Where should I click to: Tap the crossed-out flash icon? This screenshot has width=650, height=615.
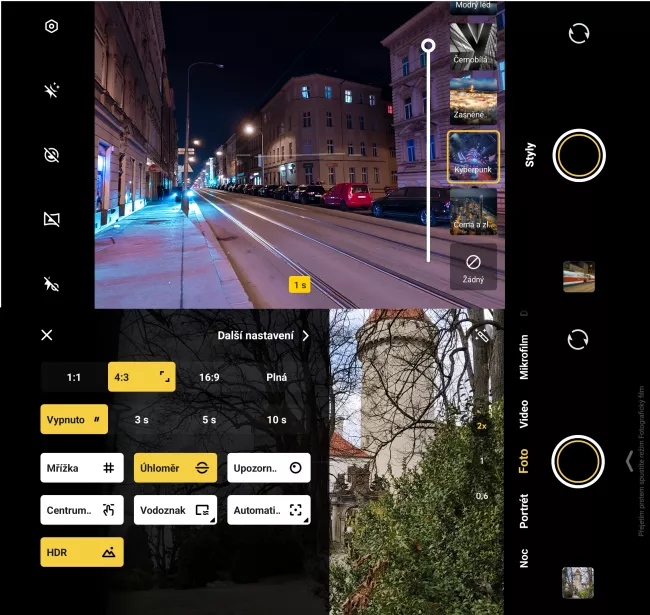(51, 284)
